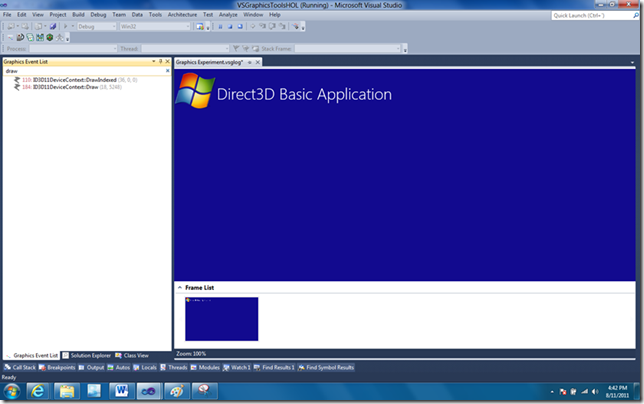Open Internet Explorer from taskbar
Screen dimensions: 644x404
coord(38,391)
